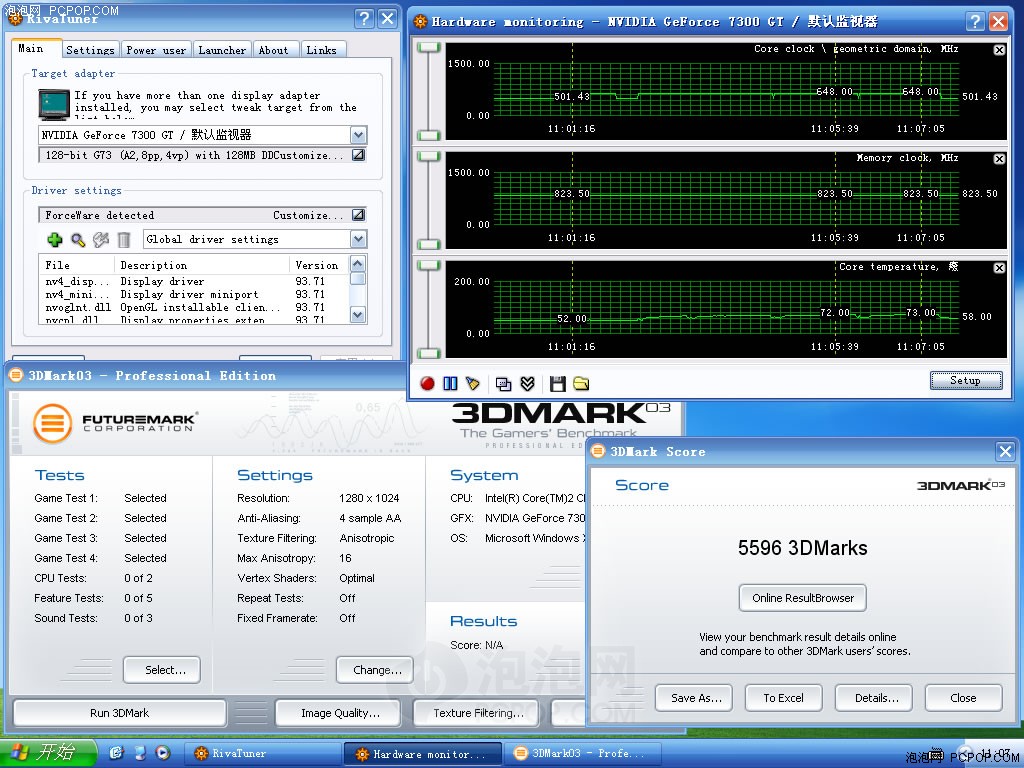Close the Memory clock graph panel
The height and width of the screenshot is (768, 1024).
pos(999,159)
